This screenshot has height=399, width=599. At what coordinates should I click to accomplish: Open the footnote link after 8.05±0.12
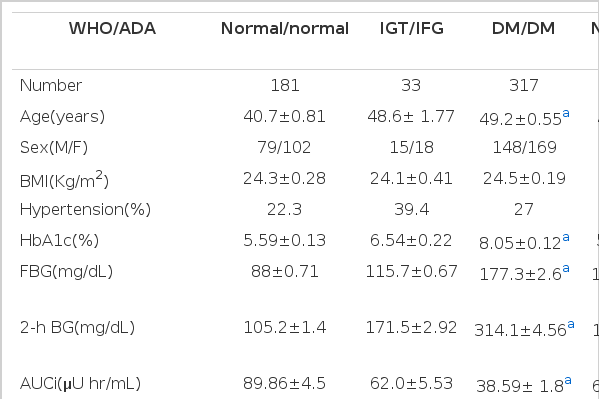click(566, 238)
